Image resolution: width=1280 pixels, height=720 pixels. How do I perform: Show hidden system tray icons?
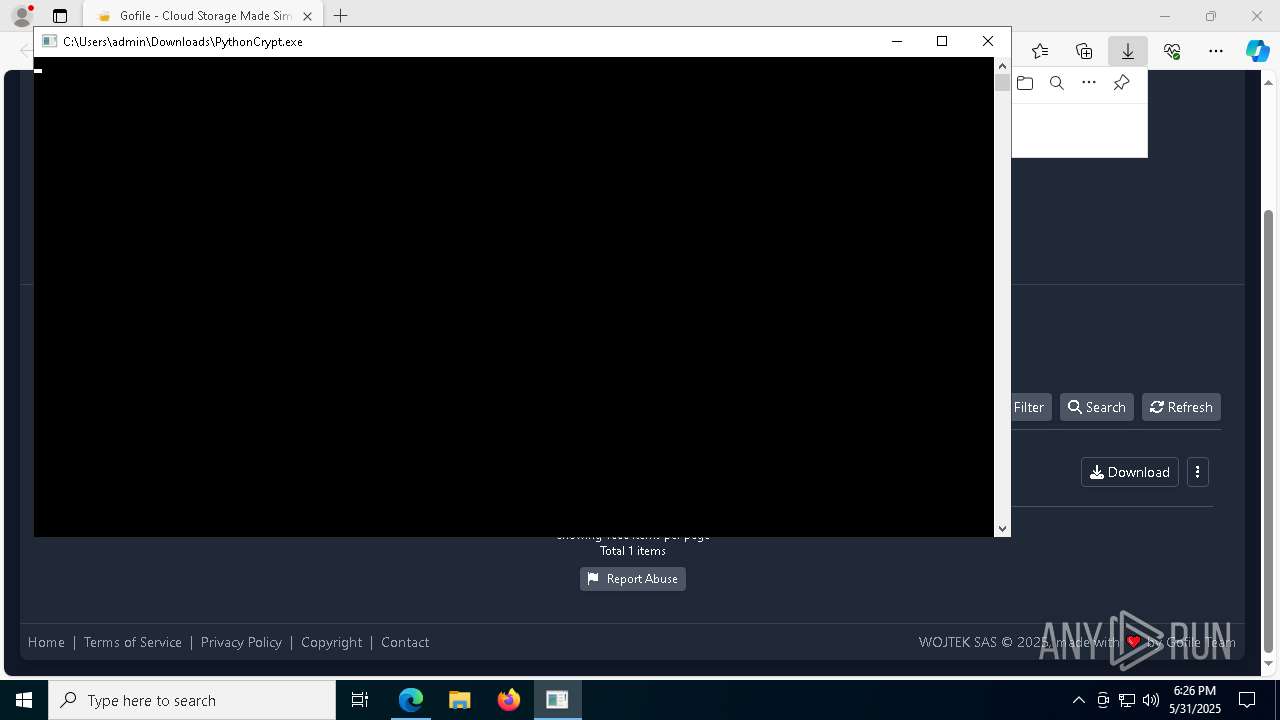[1078, 700]
